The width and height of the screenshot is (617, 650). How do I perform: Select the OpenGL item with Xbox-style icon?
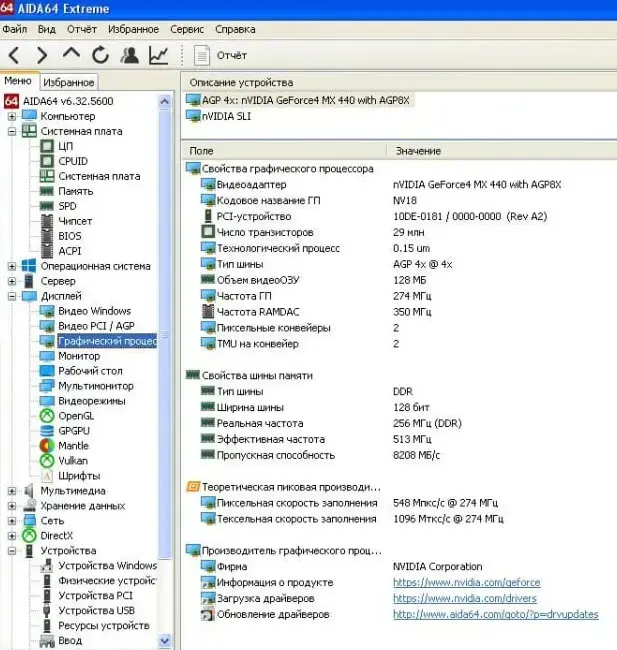(75, 416)
